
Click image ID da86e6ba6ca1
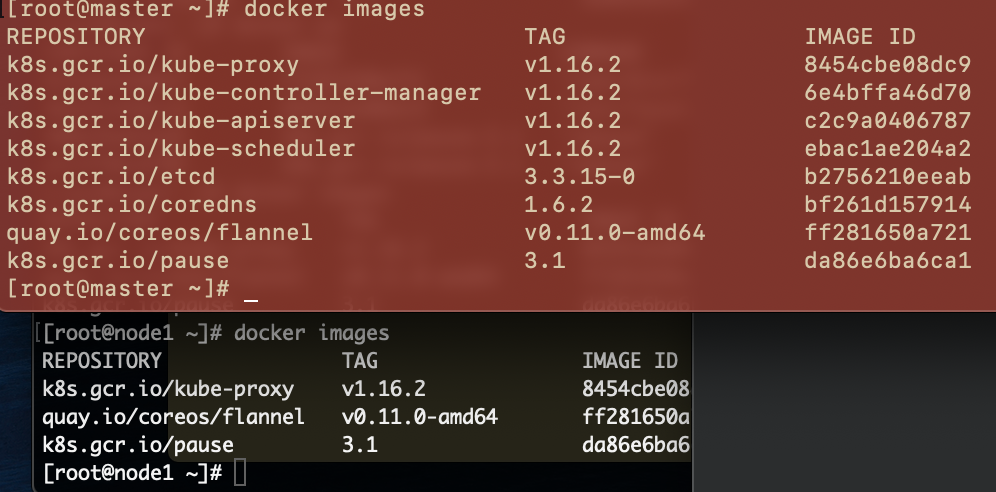coord(887,260)
